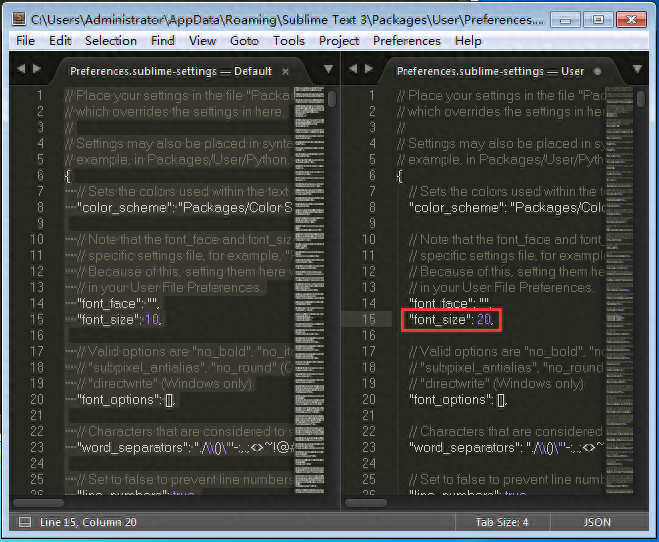This screenshot has width=659, height=542.
Task: Click the right pane minimap
Action: (x=619, y=290)
